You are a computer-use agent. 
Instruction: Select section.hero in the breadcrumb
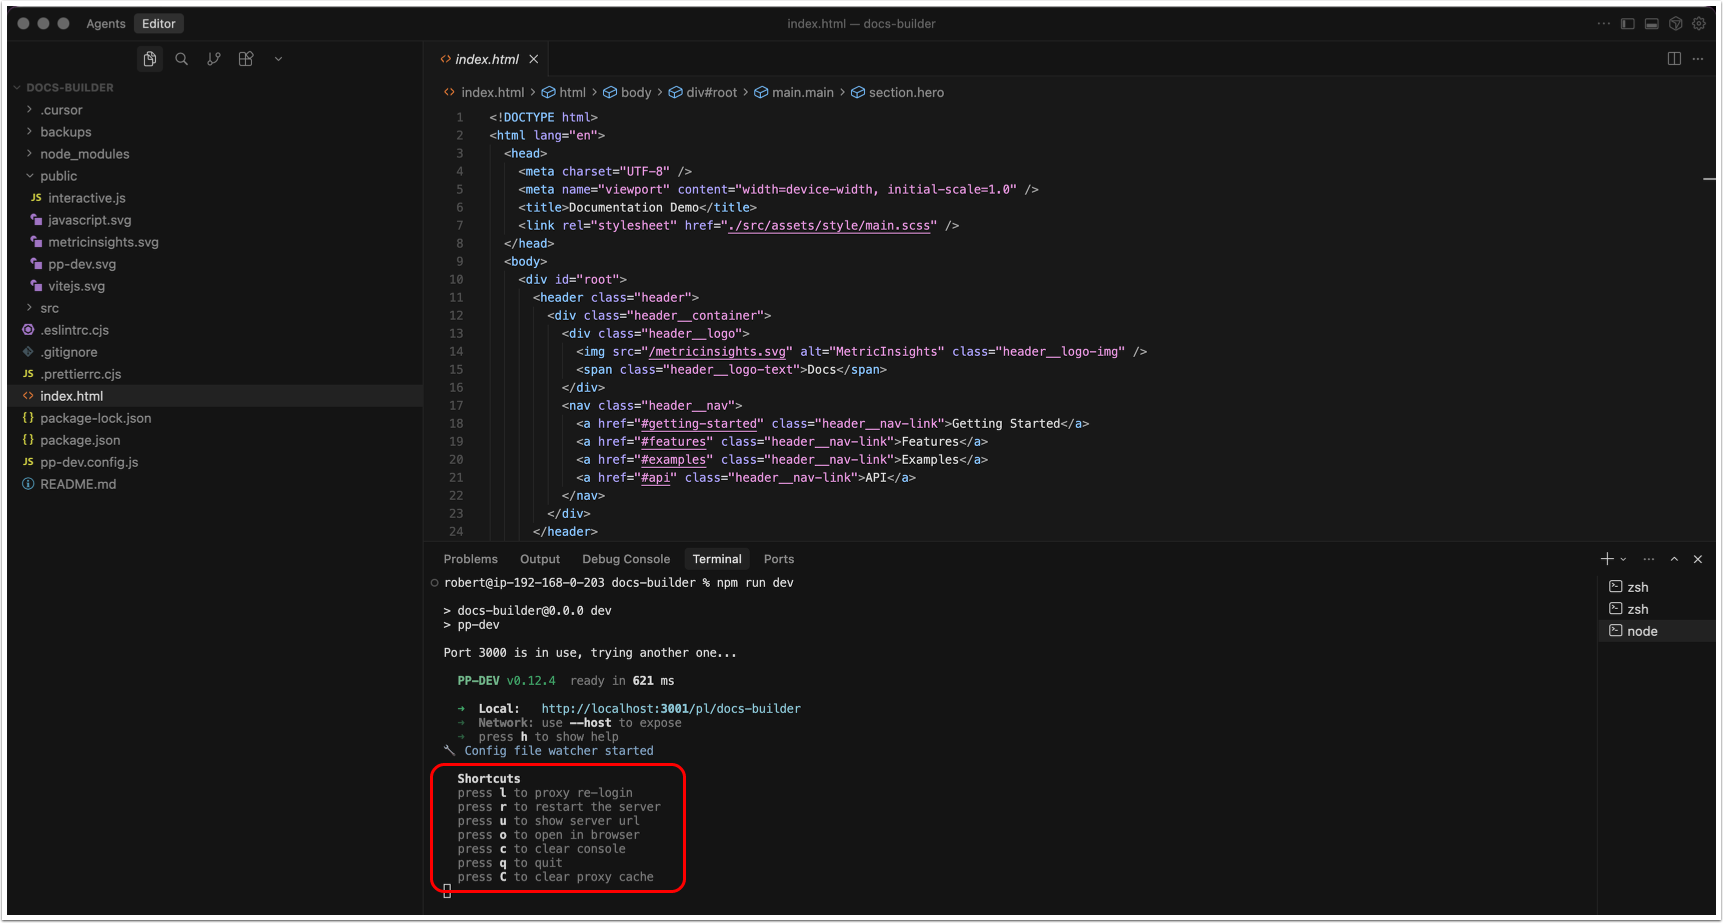pos(905,92)
